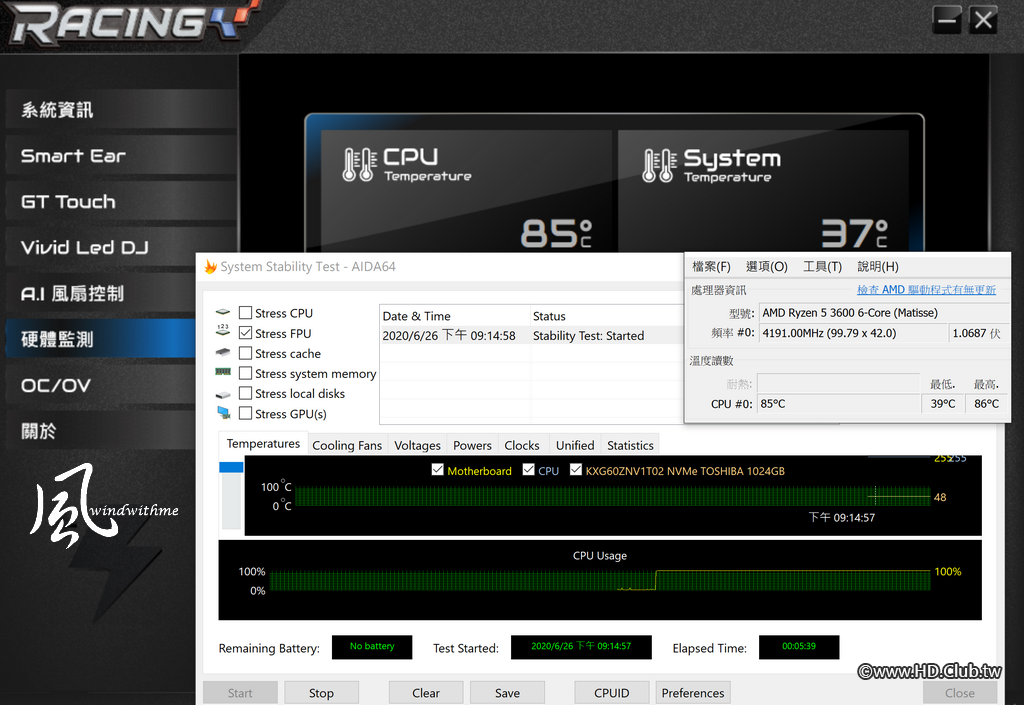Image resolution: width=1024 pixels, height=705 pixels.
Task: Open A.I 風扇控制 in Racing sidebar
Action: (x=101, y=293)
